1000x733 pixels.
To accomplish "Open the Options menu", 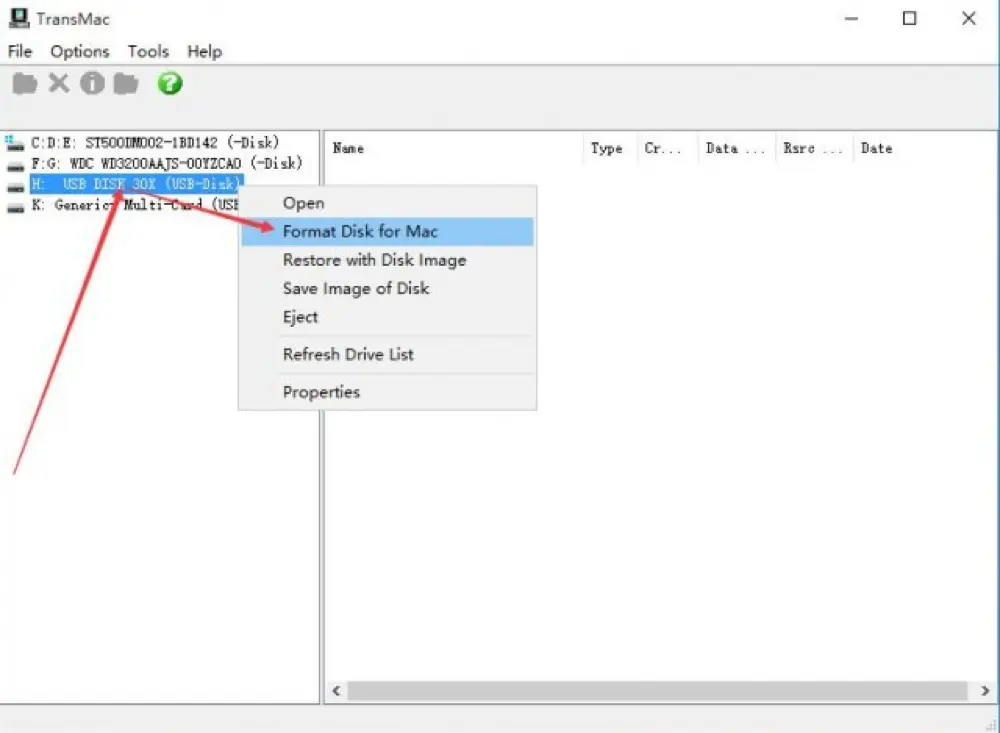I will [80, 51].
